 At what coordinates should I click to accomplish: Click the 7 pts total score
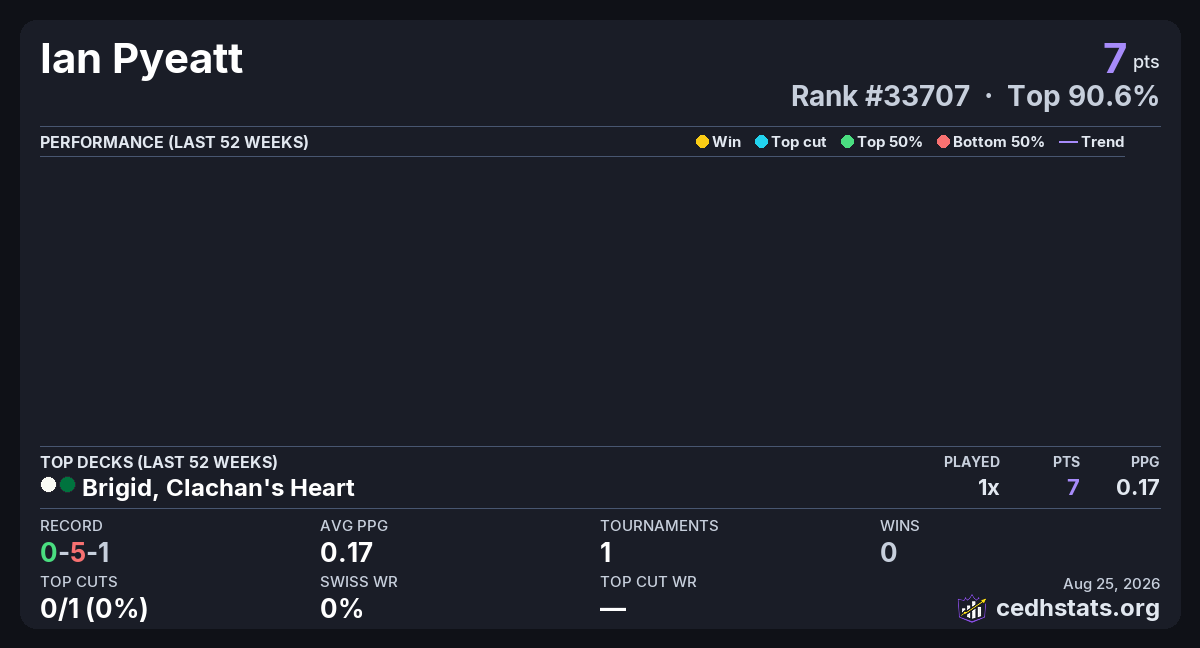(x=1131, y=59)
